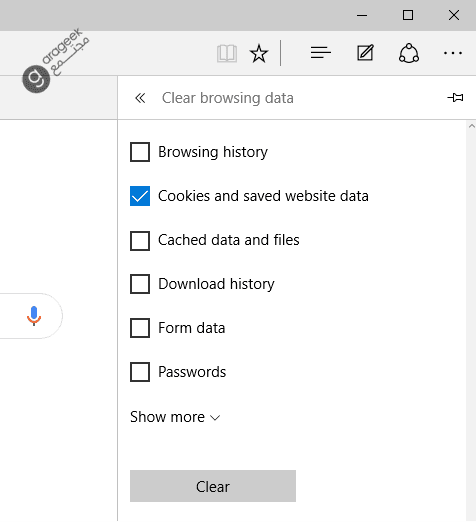Tick the Download history checkbox
This screenshot has width=476, height=522.
click(x=140, y=284)
